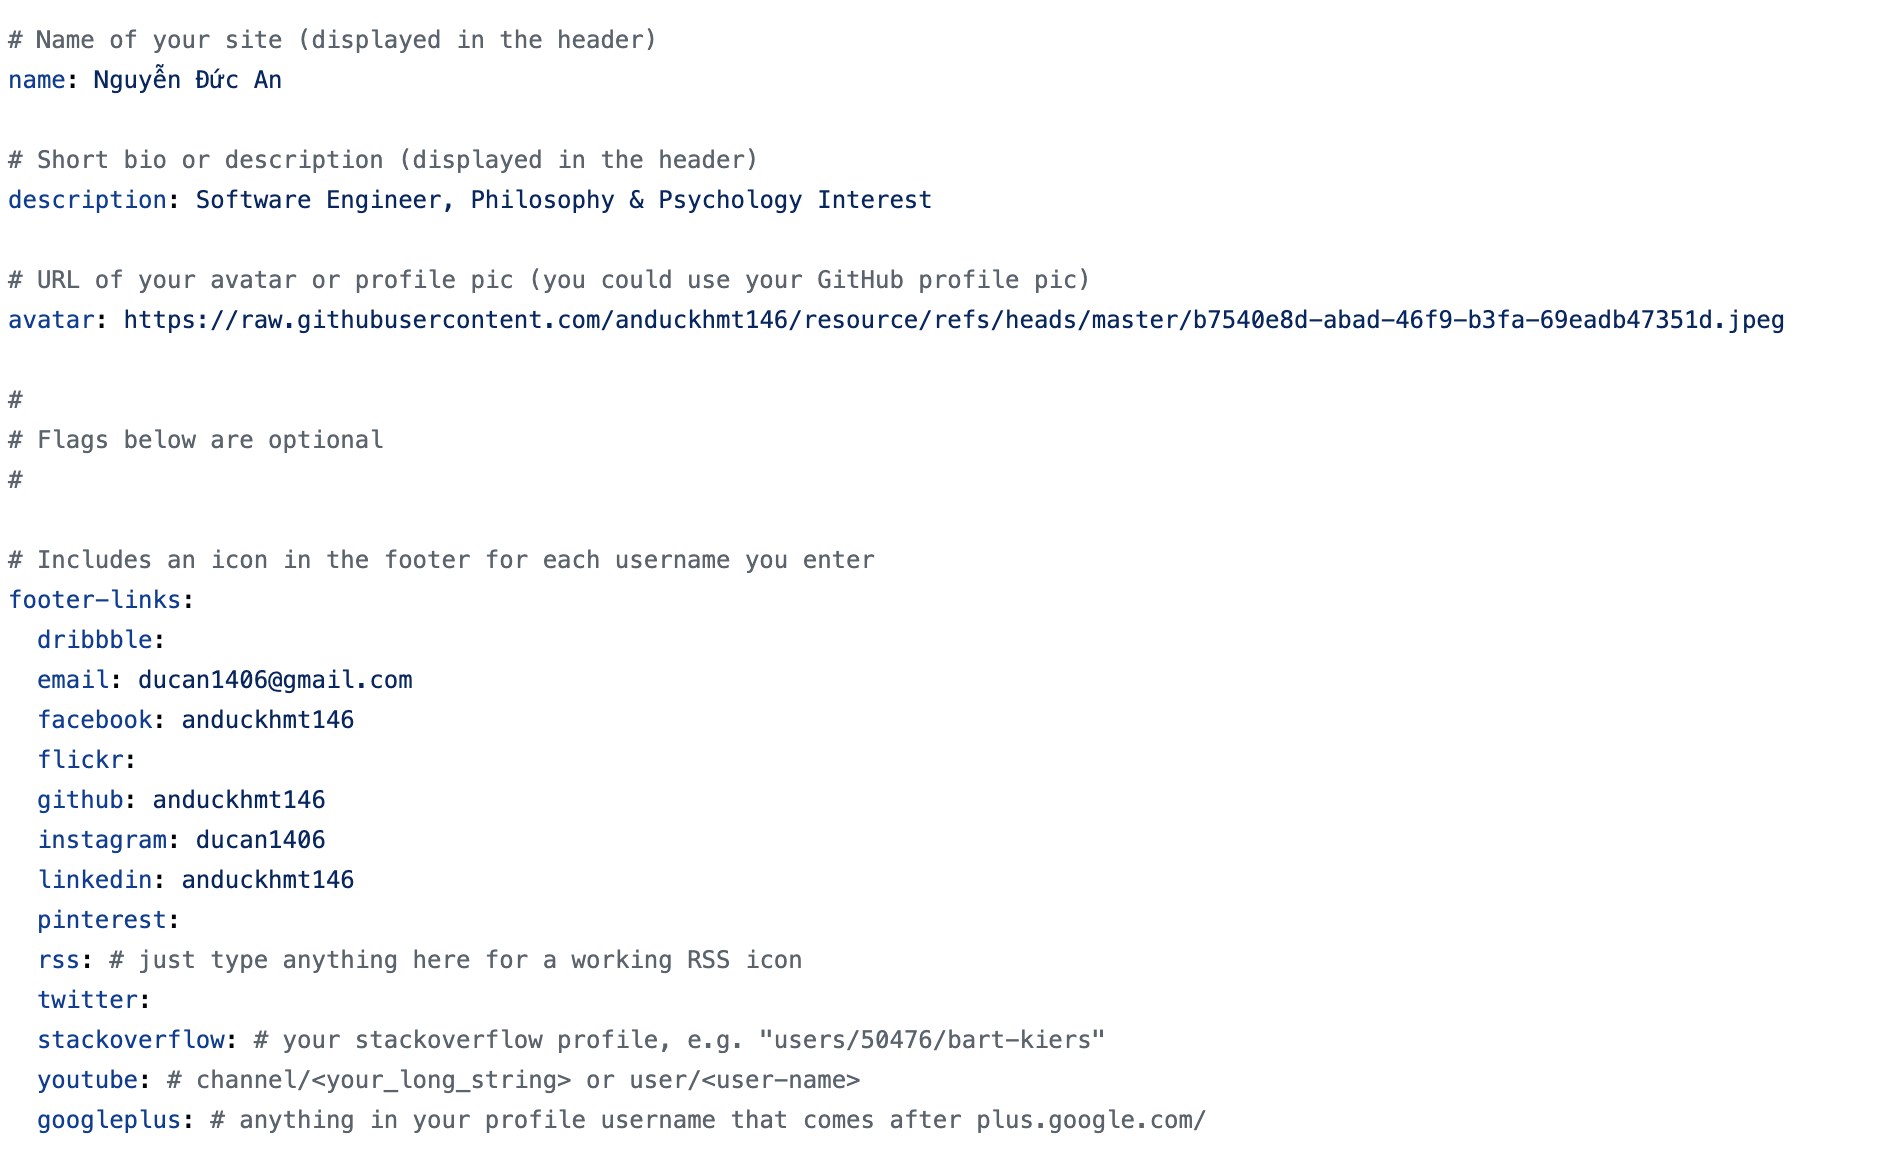The width and height of the screenshot is (1884, 1166).
Task: Click the rss key
Action: 58,960
